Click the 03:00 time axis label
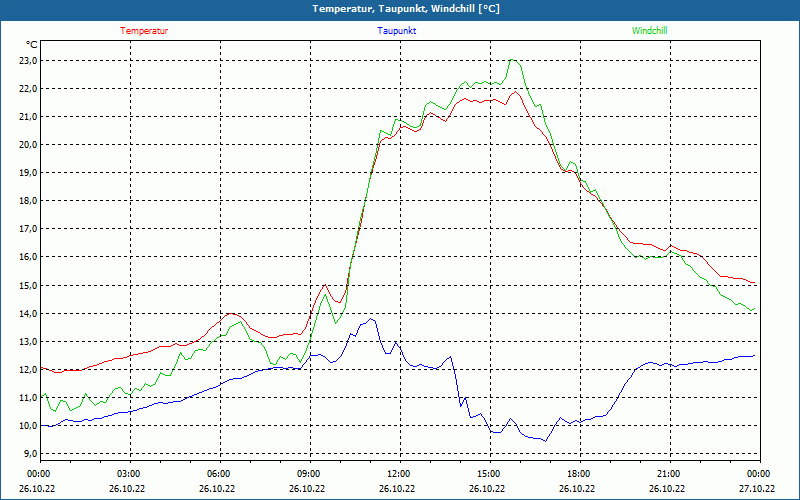 [x=130, y=474]
